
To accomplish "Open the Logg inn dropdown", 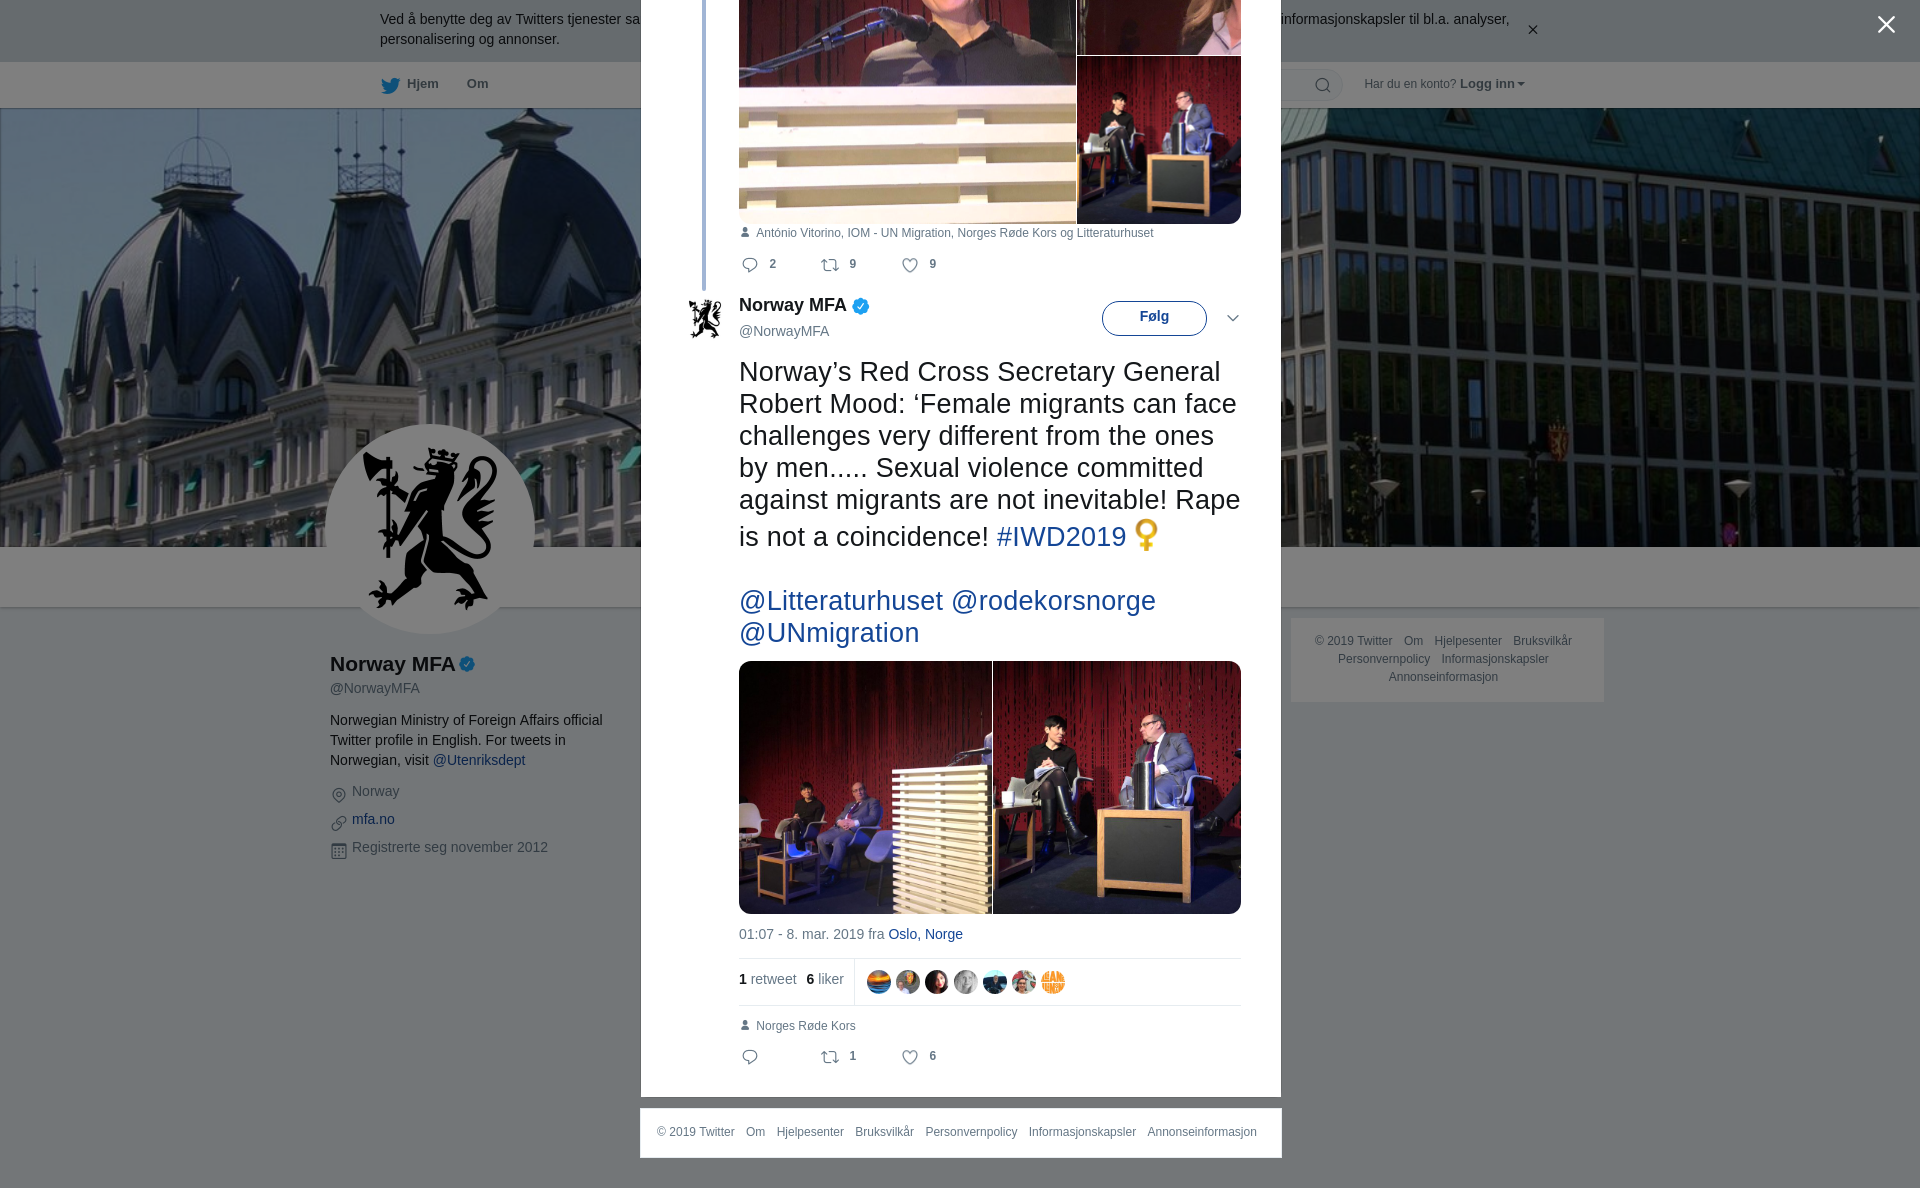I will tap(1492, 84).
